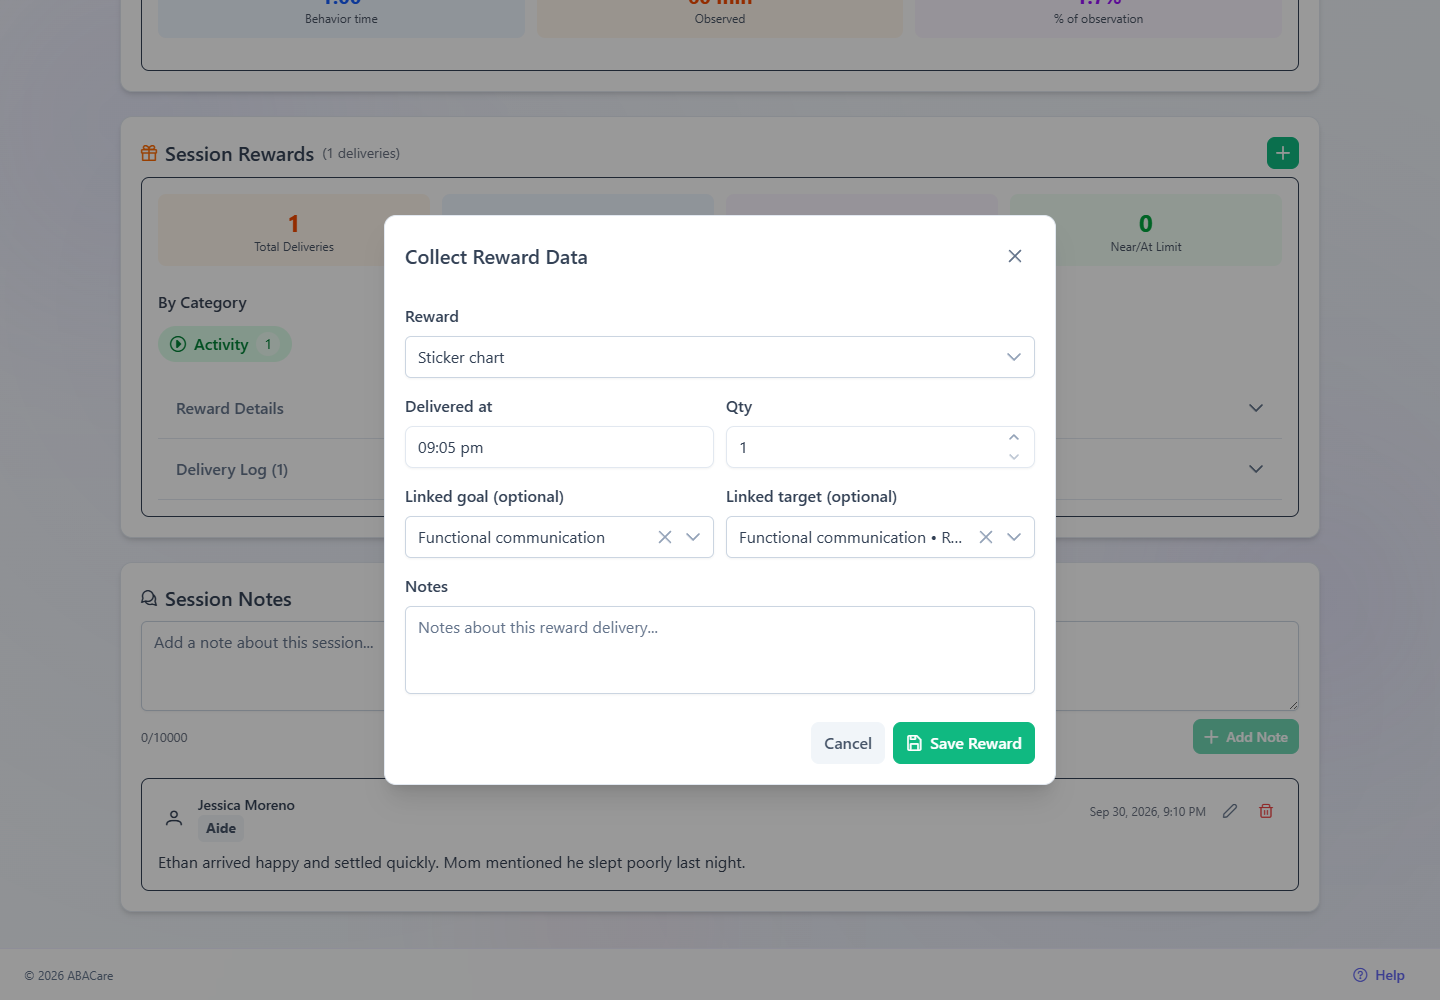1440x1000 pixels.
Task: Select the Activity category chip
Action: click(x=225, y=344)
